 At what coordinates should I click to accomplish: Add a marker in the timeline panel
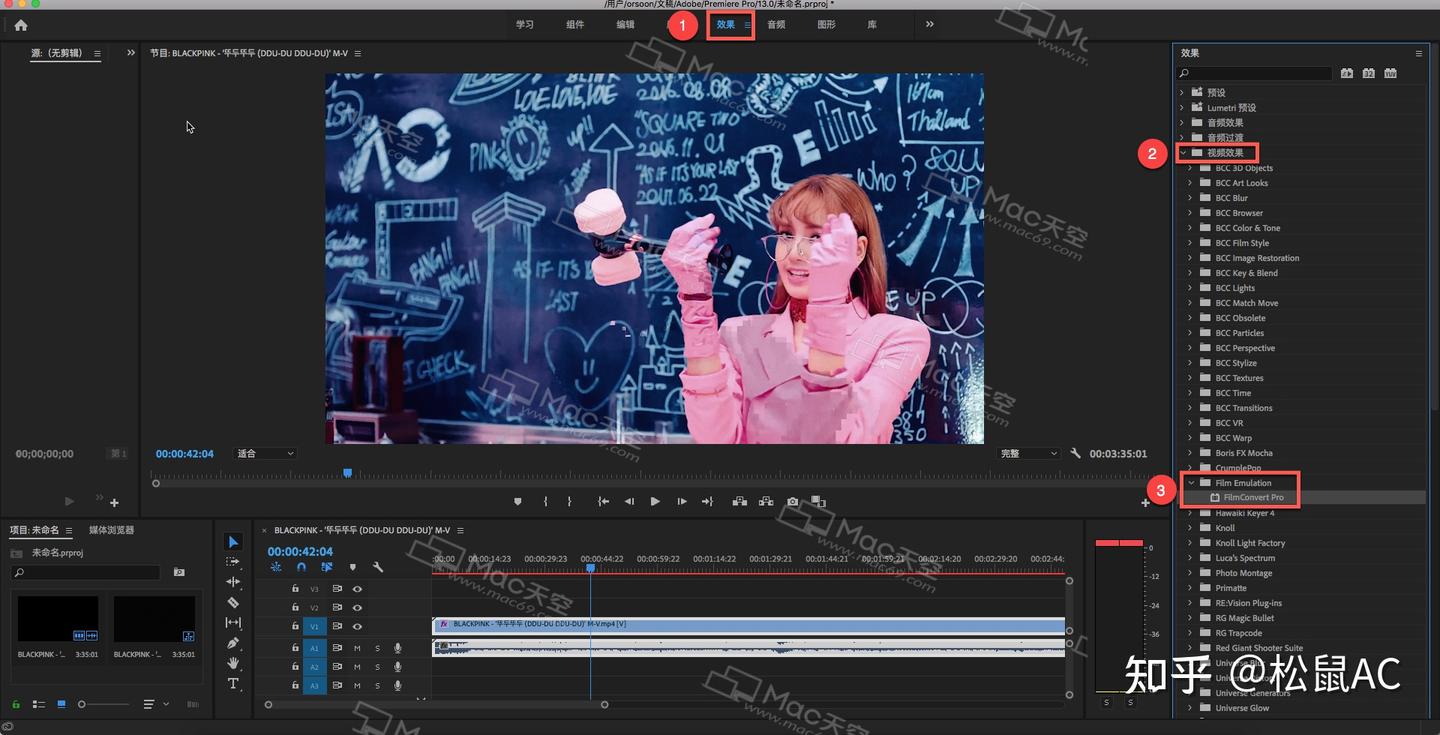352,567
